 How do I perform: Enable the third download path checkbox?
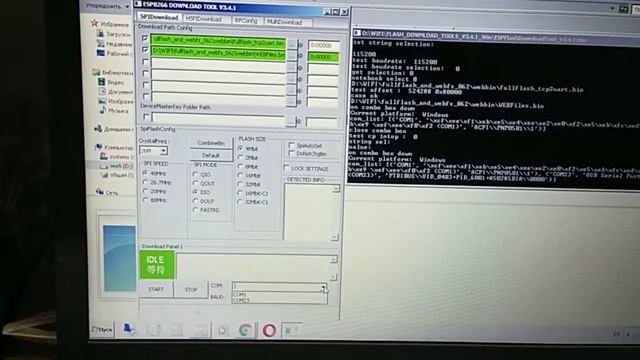pos(145,62)
